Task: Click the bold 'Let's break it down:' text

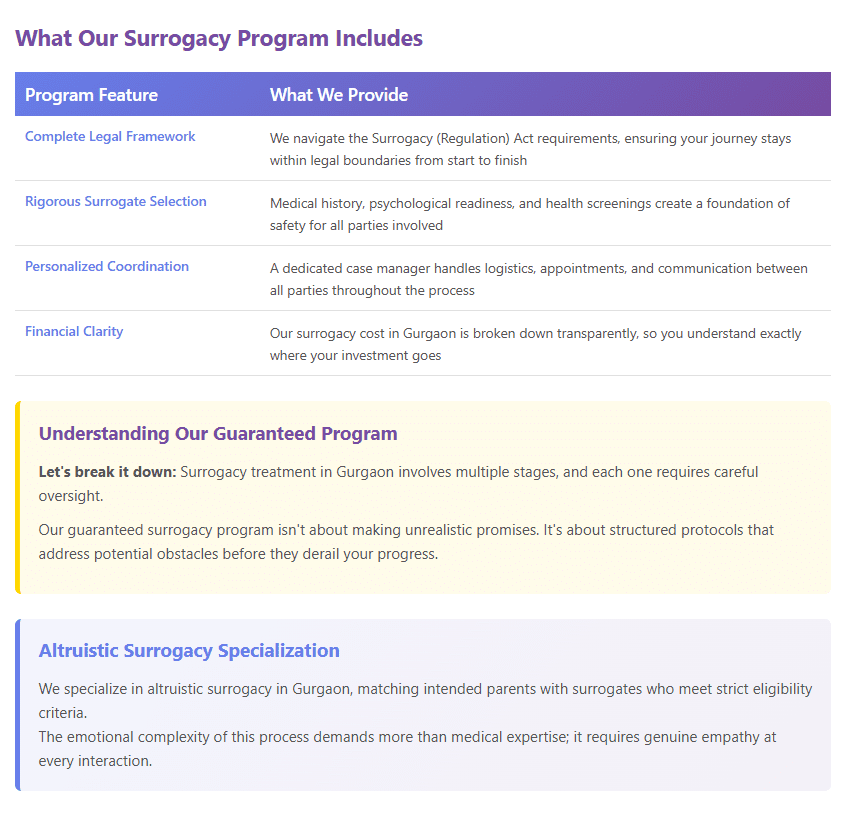Action: pos(108,471)
